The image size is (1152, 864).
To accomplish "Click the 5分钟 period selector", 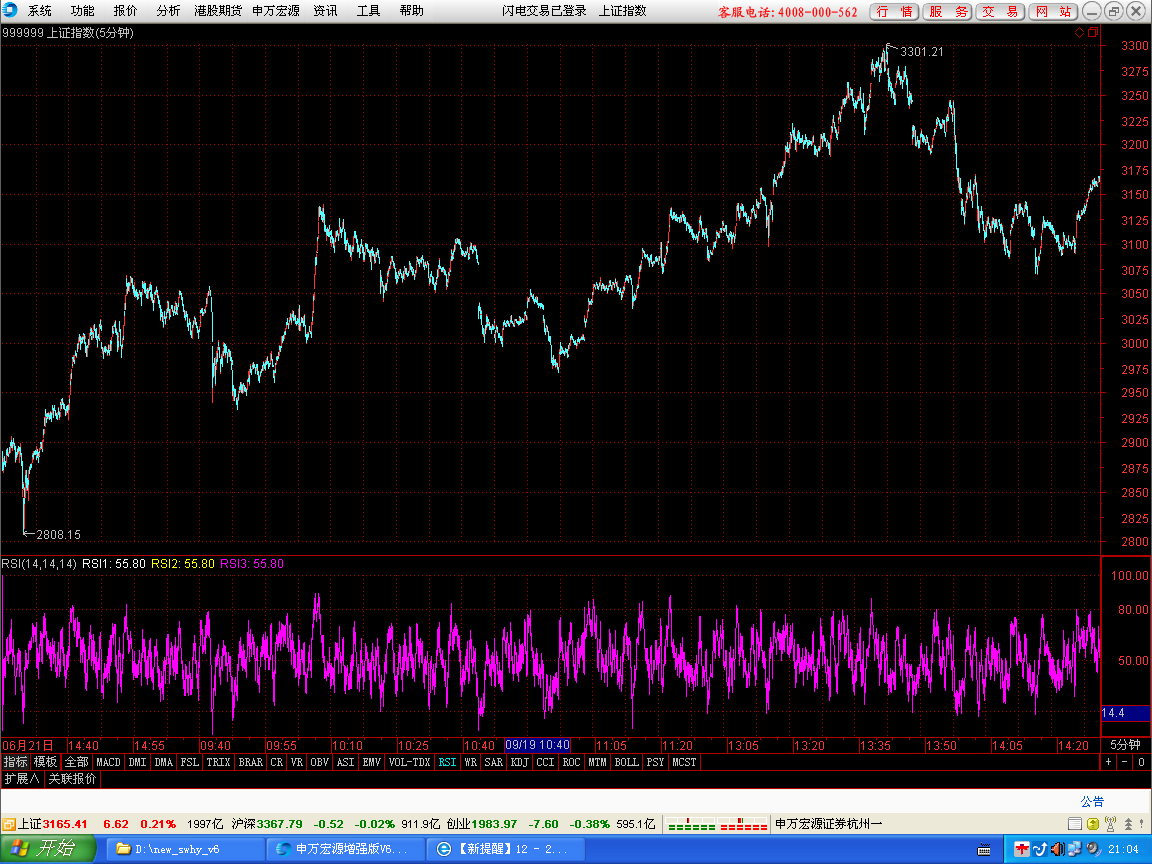I will point(1125,745).
